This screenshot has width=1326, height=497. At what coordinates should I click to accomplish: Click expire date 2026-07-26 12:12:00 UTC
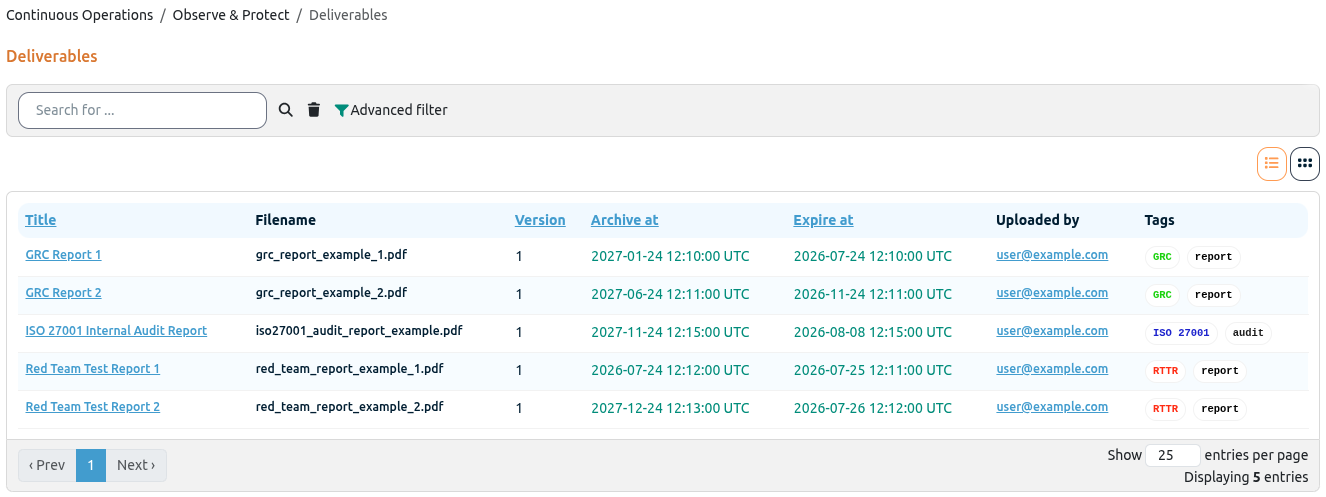[x=873, y=408]
